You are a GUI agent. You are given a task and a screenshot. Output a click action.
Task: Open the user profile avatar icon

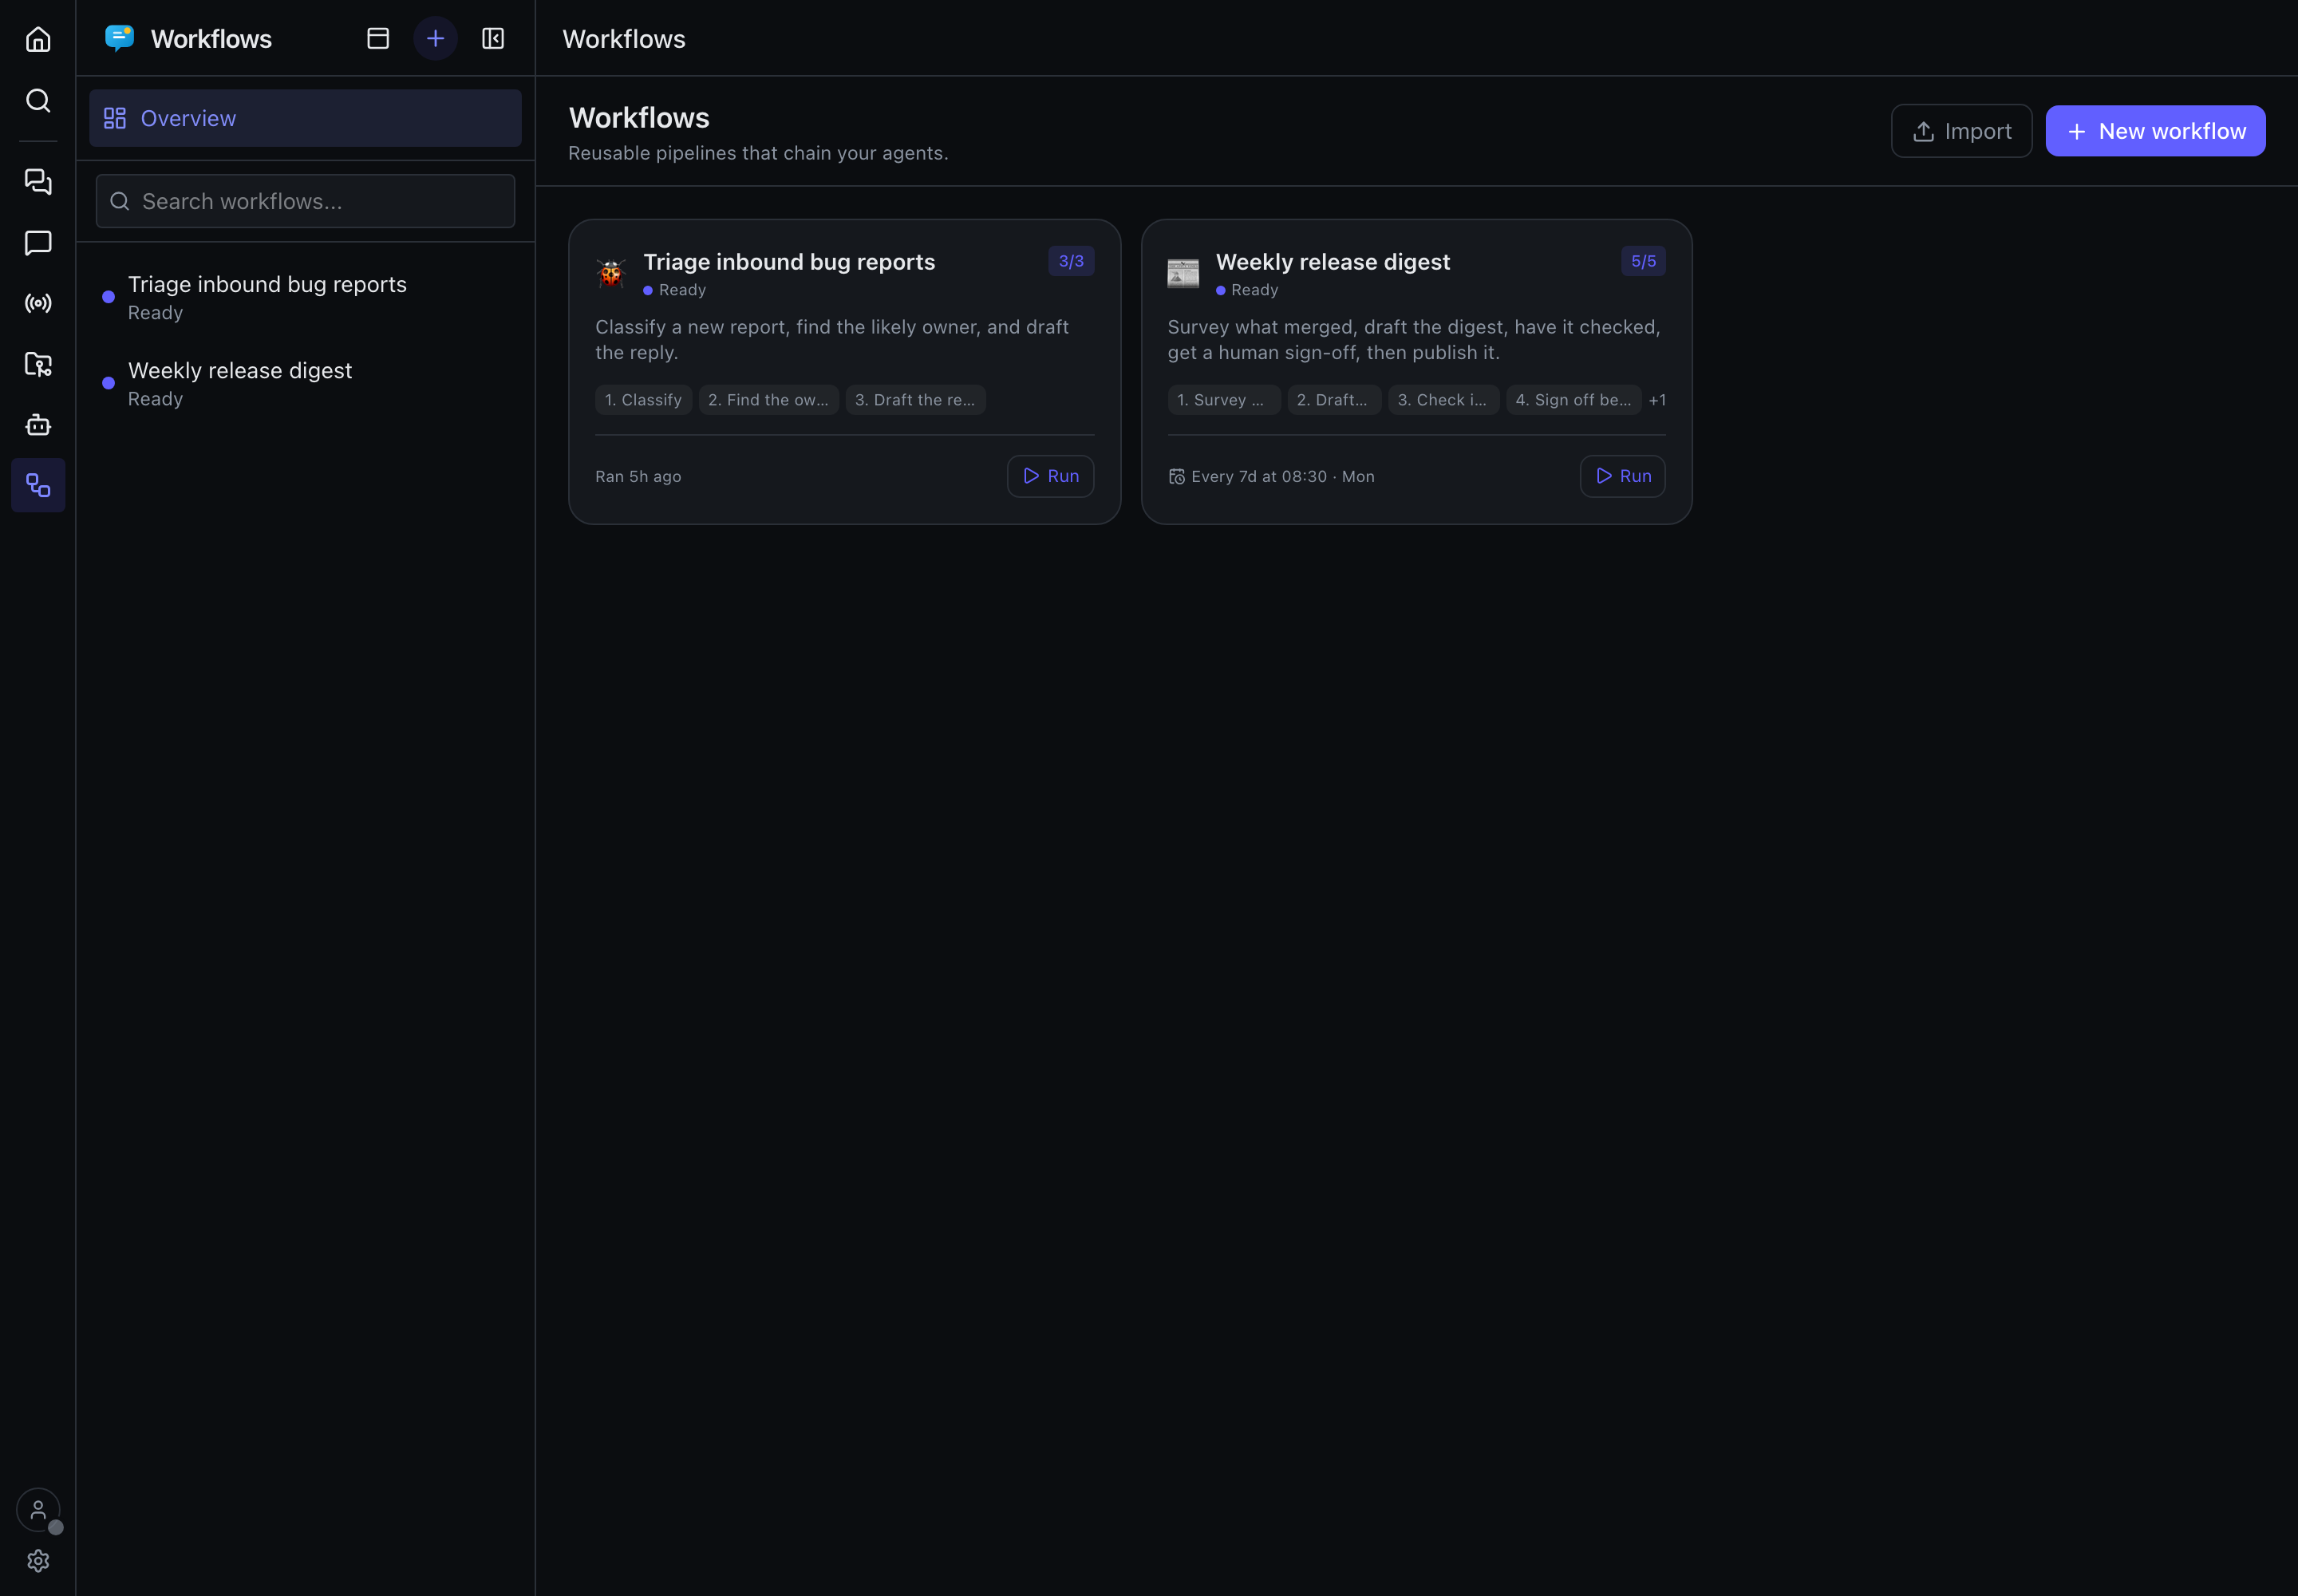point(38,1510)
